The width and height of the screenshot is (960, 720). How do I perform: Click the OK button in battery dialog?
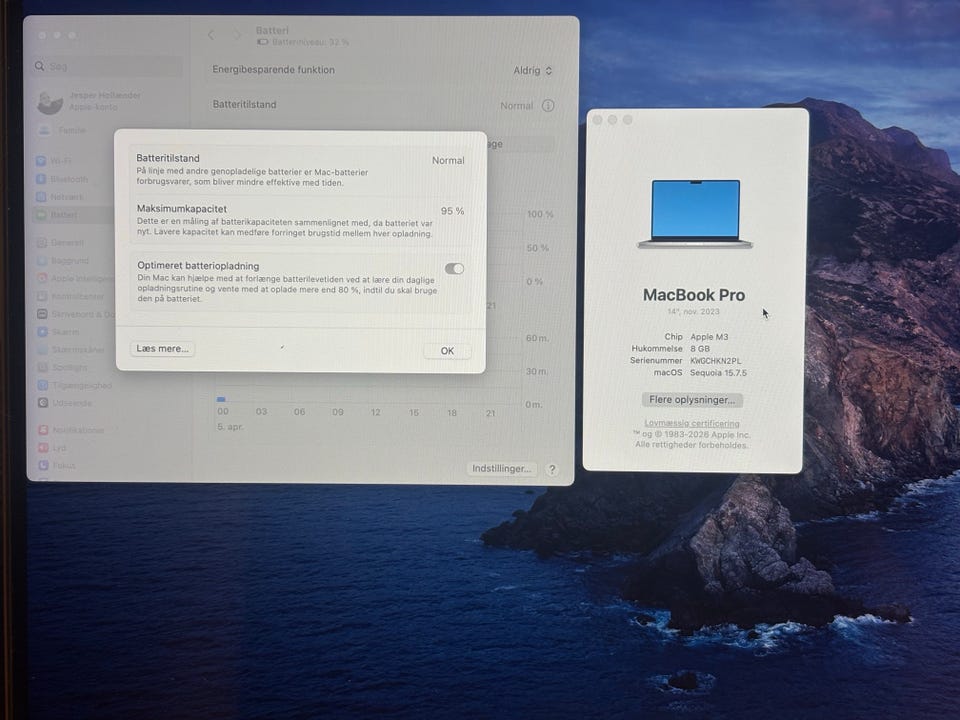[x=447, y=351]
